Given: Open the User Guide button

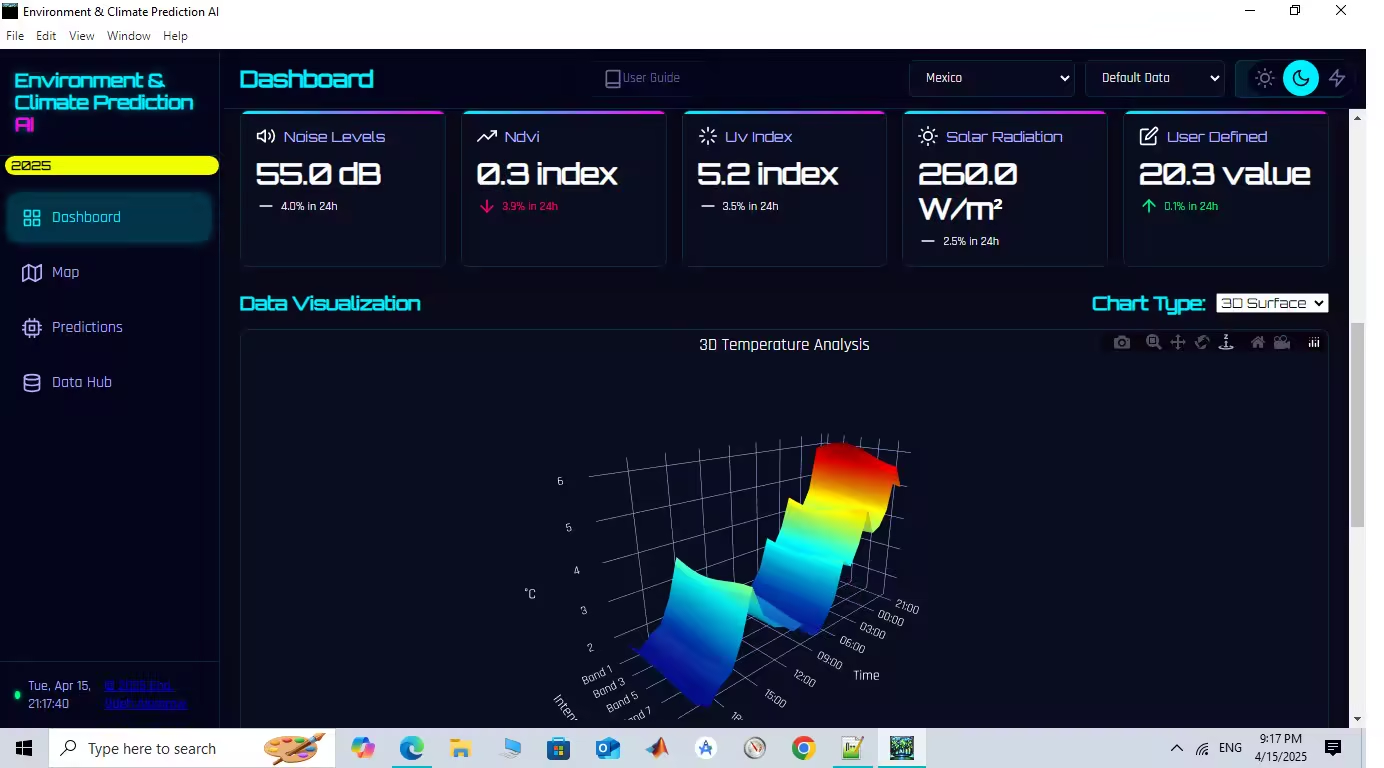Looking at the screenshot, I should (643, 78).
